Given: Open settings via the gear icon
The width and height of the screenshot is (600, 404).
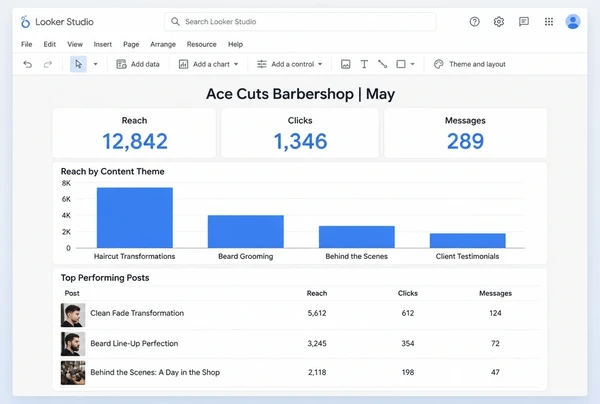Looking at the screenshot, I should coord(499,22).
